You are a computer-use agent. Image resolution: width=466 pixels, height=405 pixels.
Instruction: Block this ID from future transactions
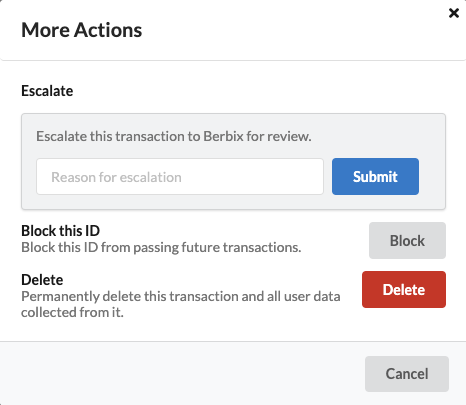[407, 241]
